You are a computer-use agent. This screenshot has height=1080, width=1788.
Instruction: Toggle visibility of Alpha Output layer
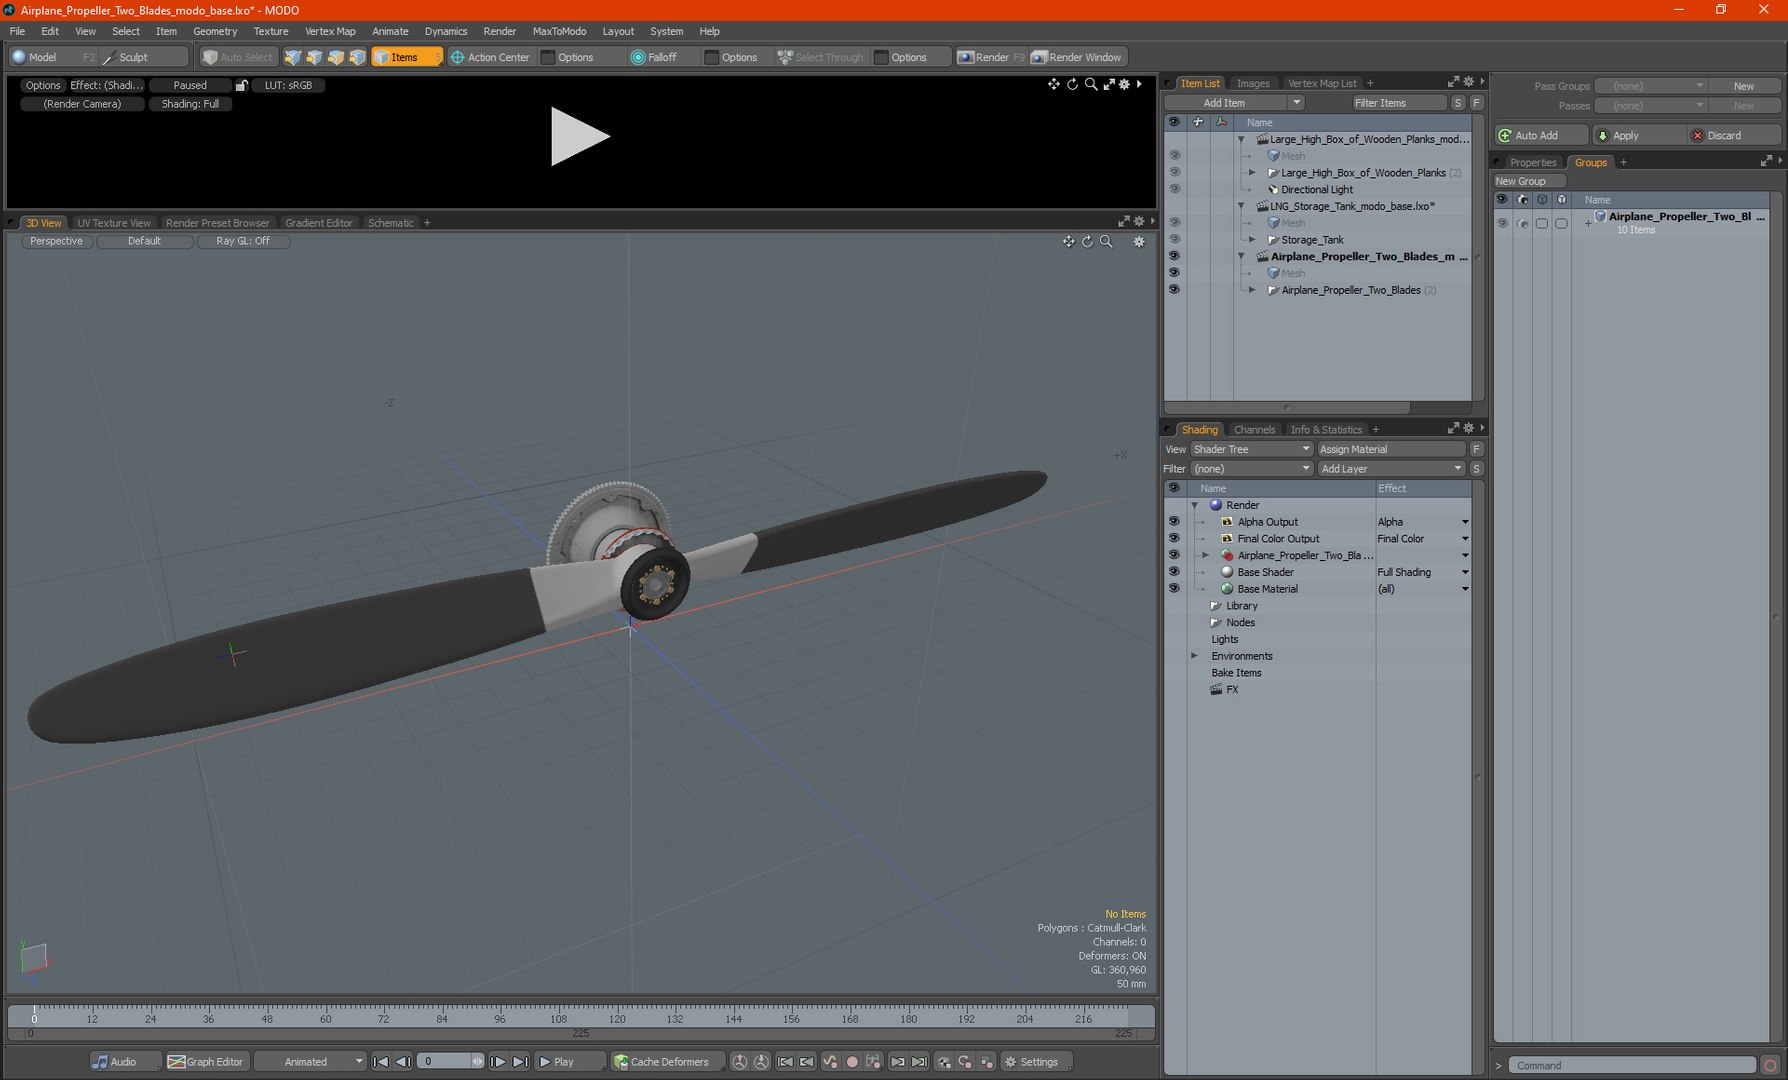1174,522
